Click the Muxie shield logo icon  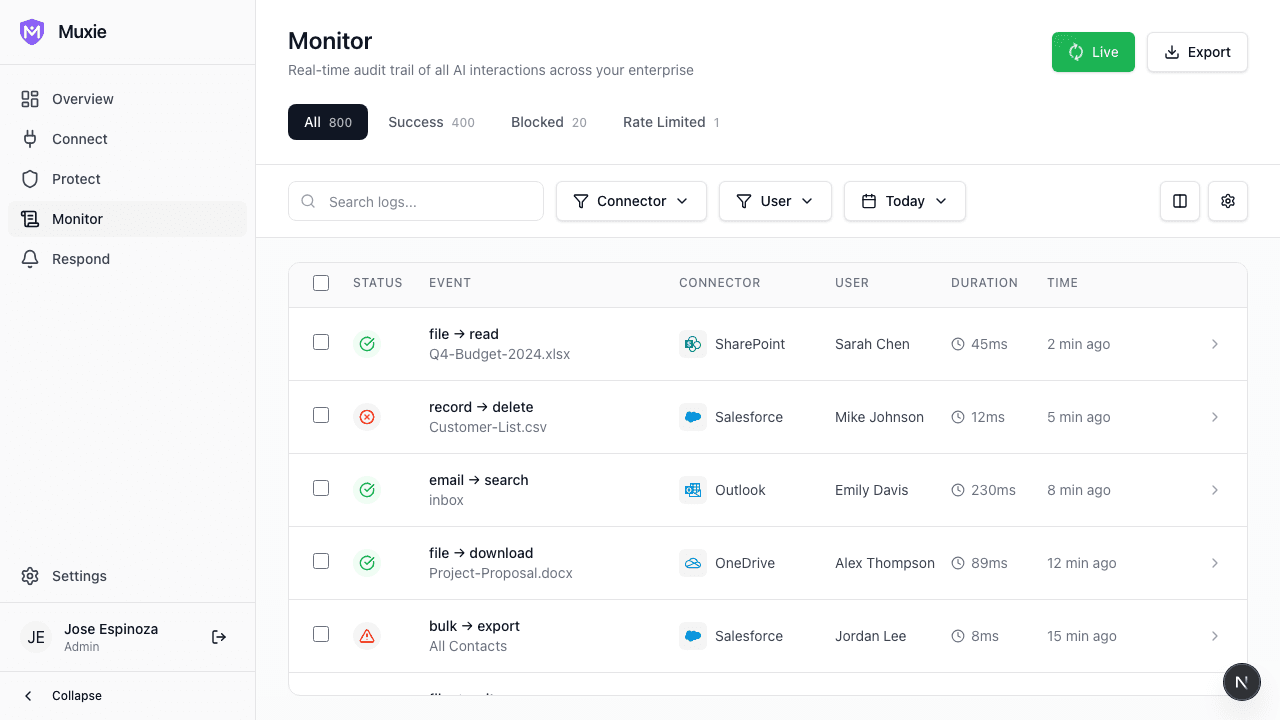coord(32,32)
